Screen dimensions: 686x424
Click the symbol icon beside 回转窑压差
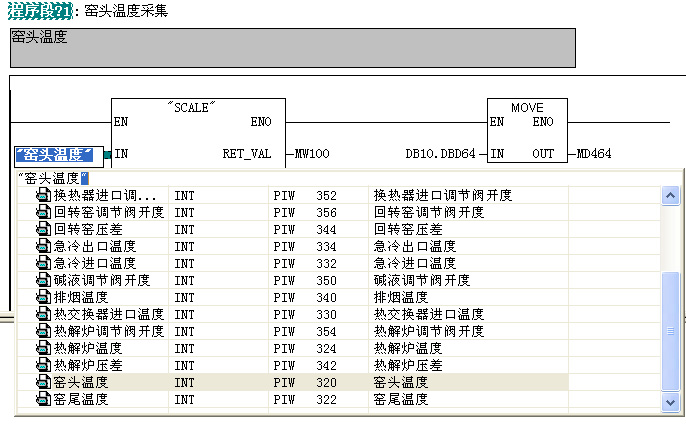tap(43, 229)
